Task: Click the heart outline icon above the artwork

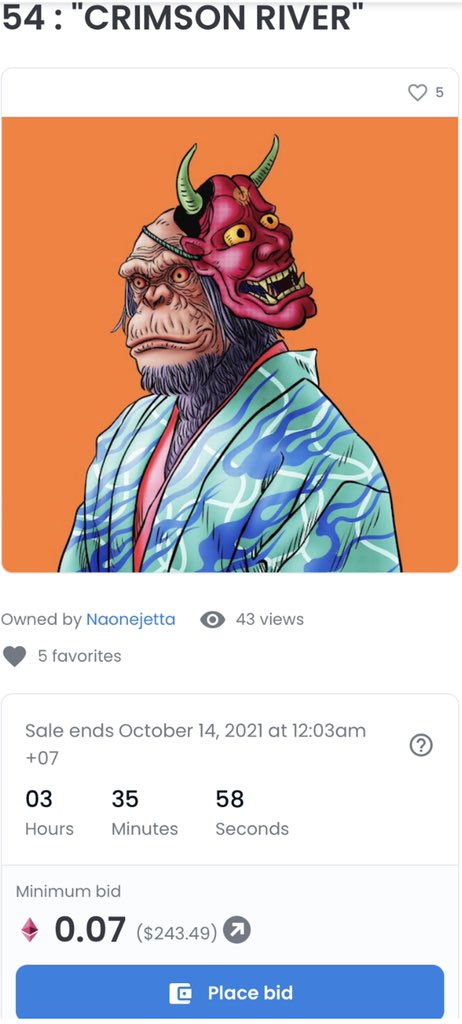Action: [417, 93]
